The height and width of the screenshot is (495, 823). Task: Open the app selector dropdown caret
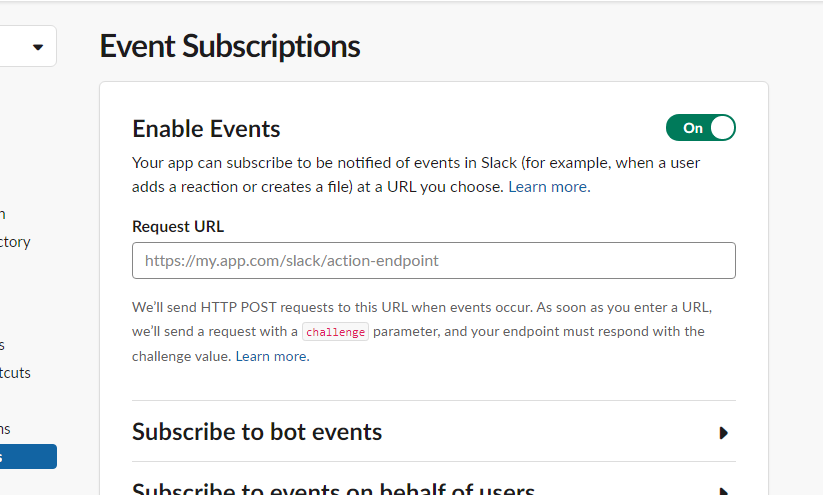(x=38, y=47)
